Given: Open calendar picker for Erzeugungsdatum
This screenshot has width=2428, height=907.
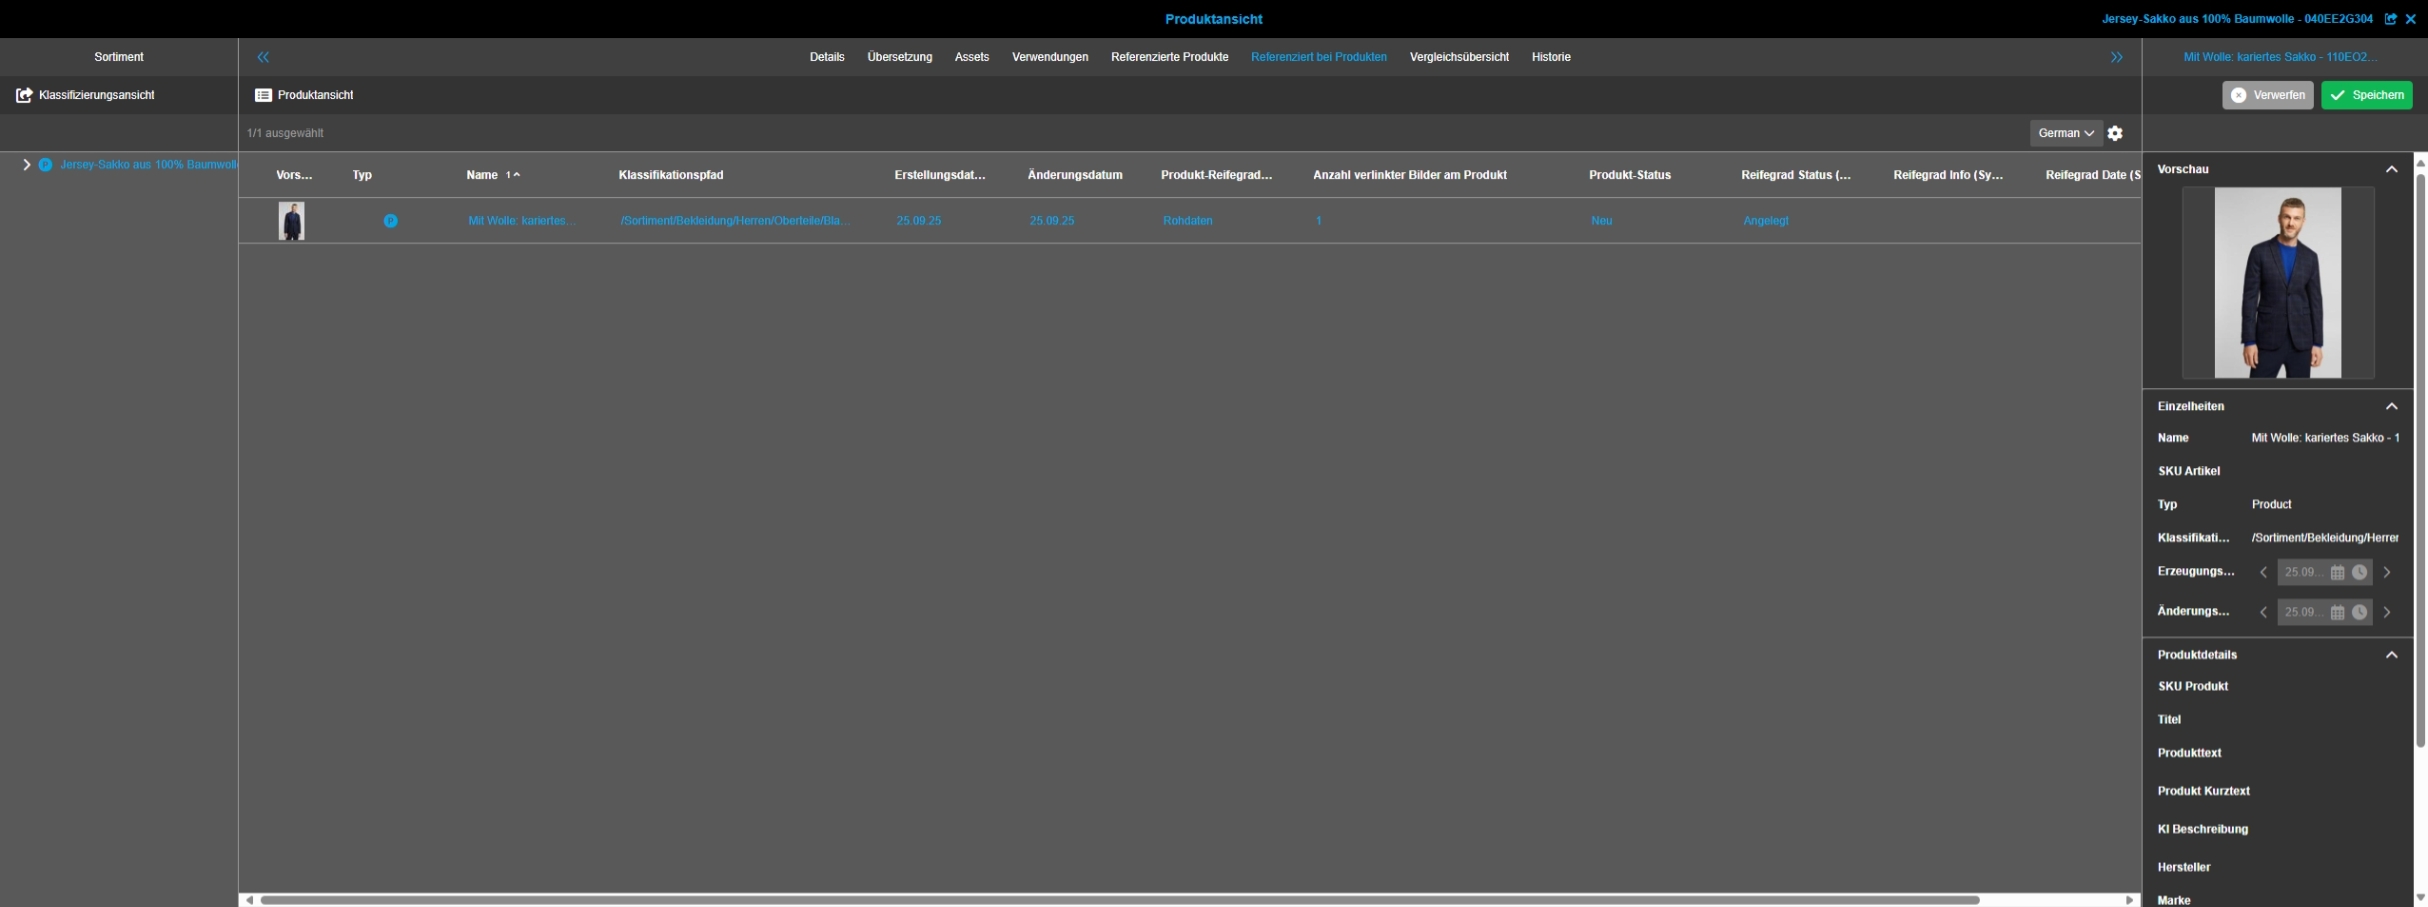Looking at the screenshot, I should click(x=2337, y=573).
